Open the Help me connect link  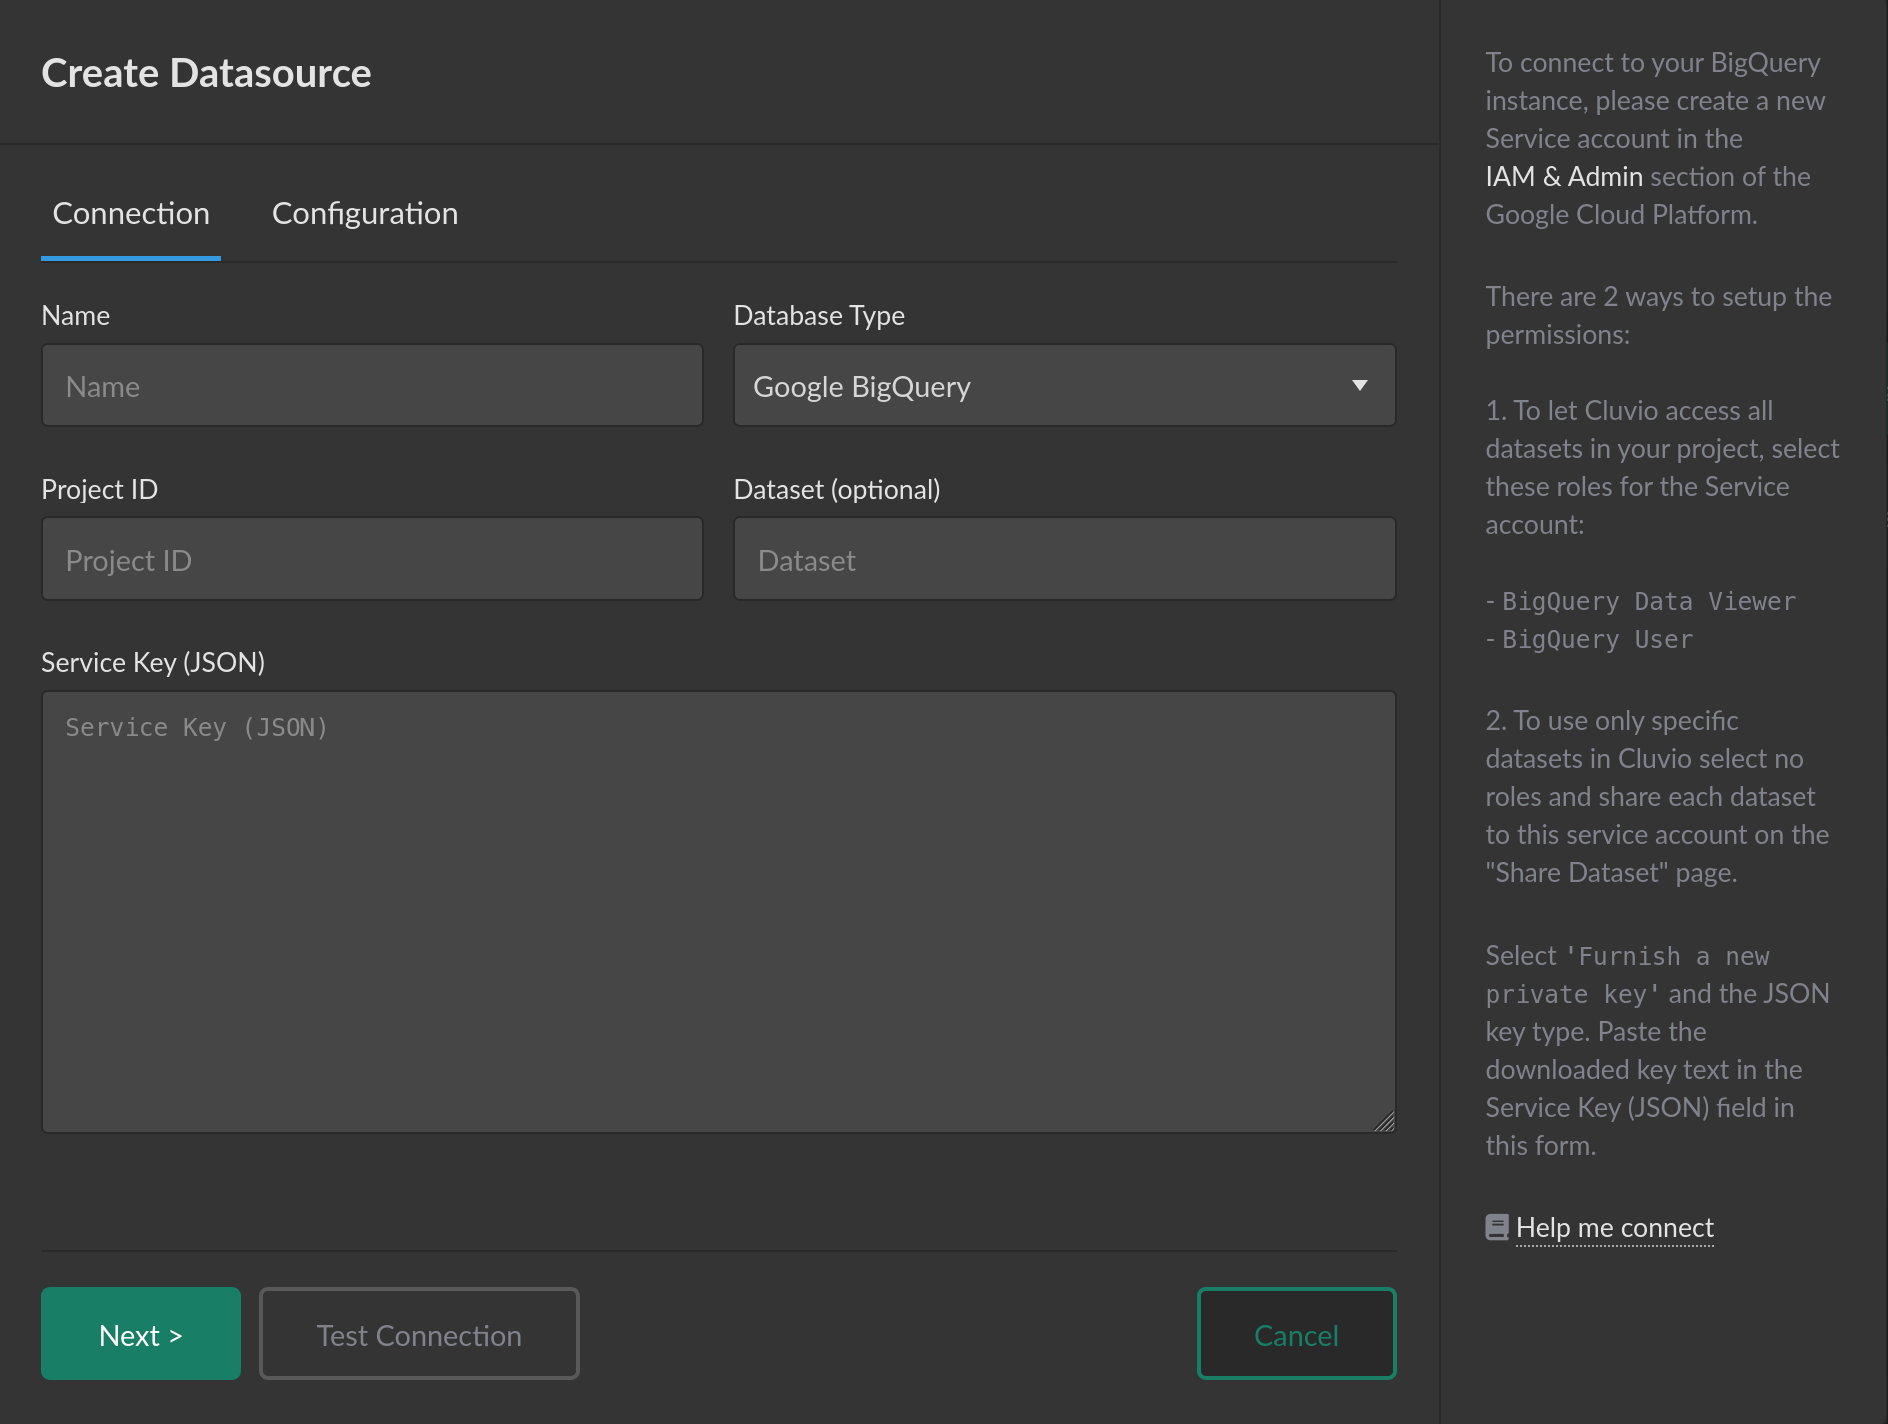1614,1228
